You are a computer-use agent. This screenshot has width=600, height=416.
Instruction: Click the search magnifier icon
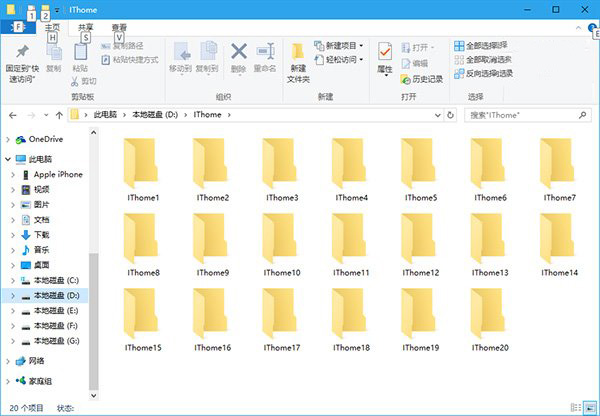click(583, 115)
